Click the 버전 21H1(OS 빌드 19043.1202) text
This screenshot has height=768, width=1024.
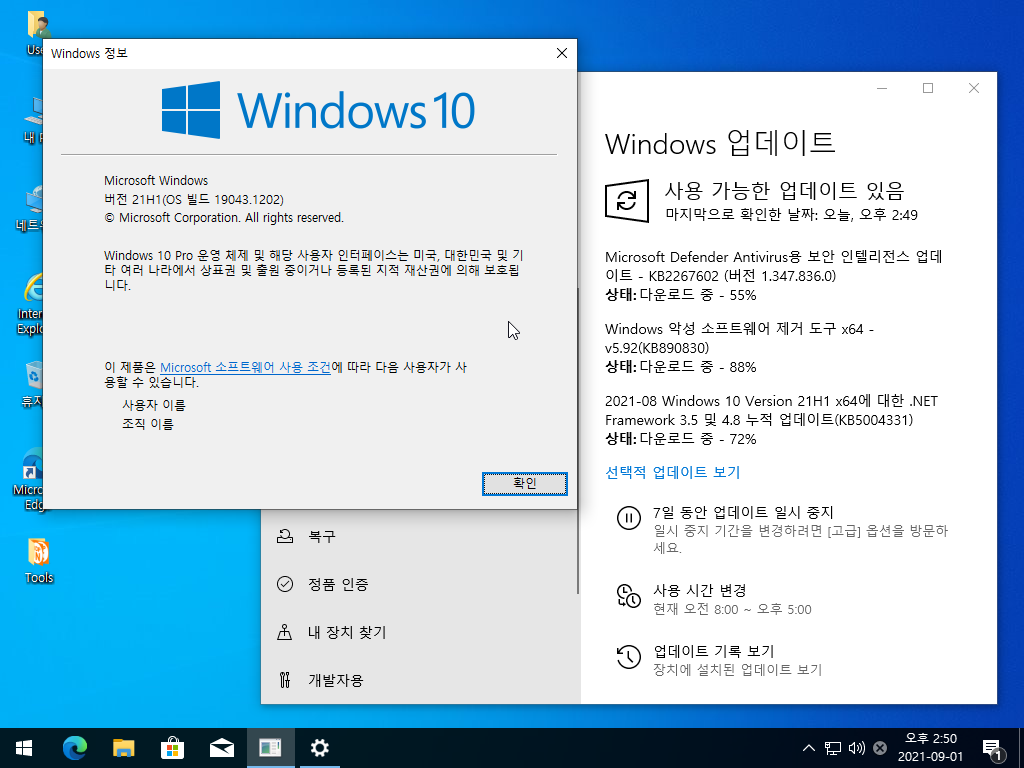(x=193, y=199)
